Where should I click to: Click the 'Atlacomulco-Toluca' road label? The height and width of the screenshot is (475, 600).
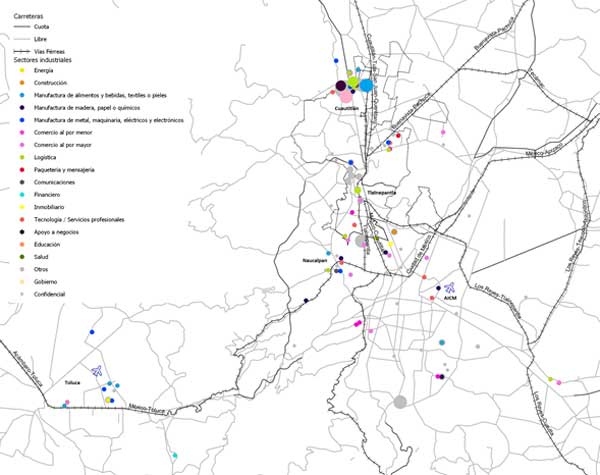click(28, 369)
